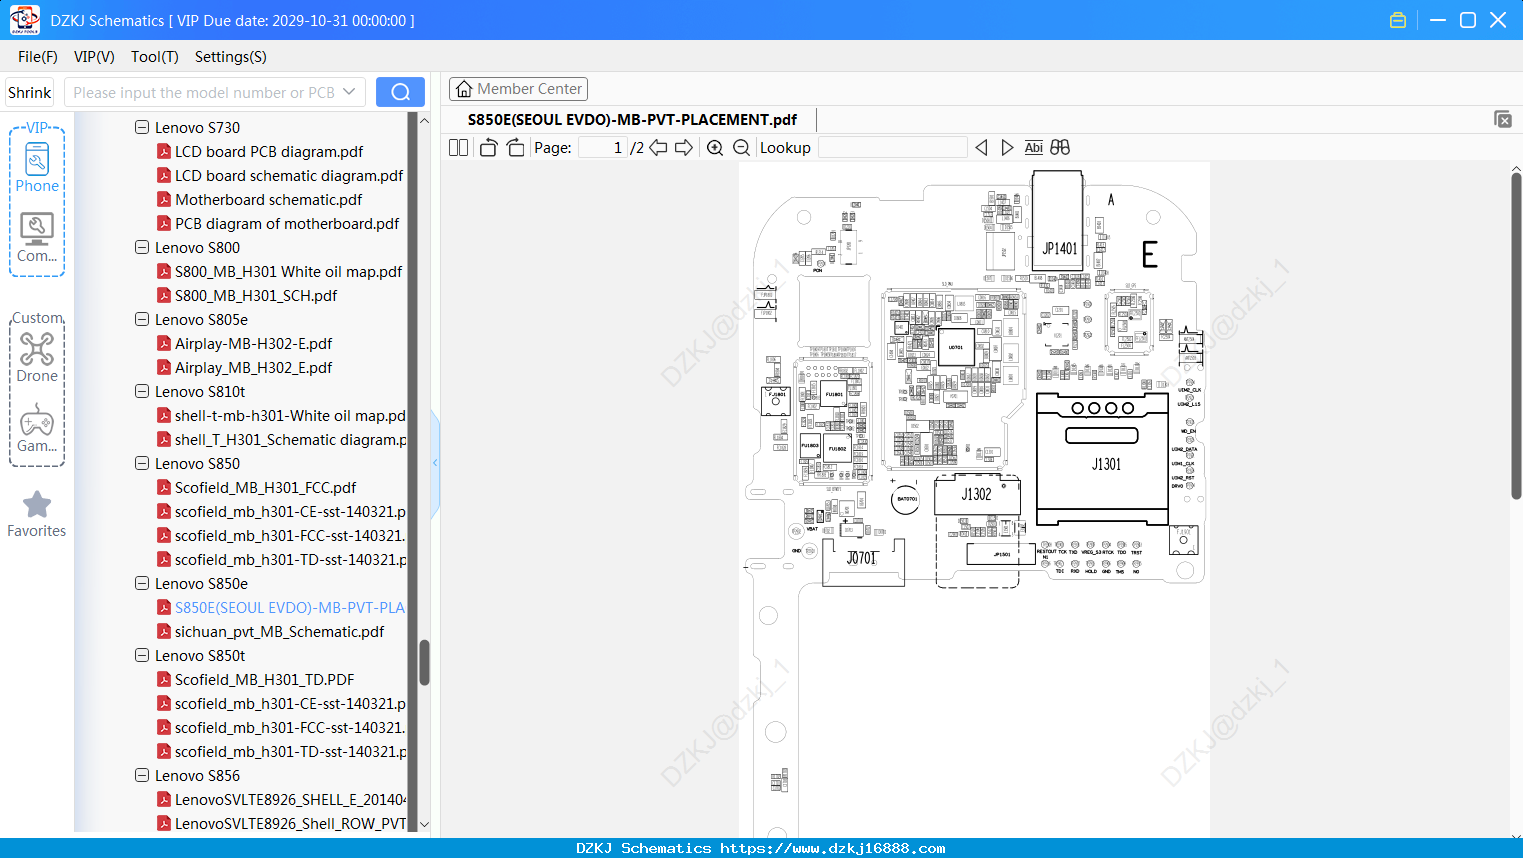
Task: Zoom in on the PDF
Action: coord(715,148)
